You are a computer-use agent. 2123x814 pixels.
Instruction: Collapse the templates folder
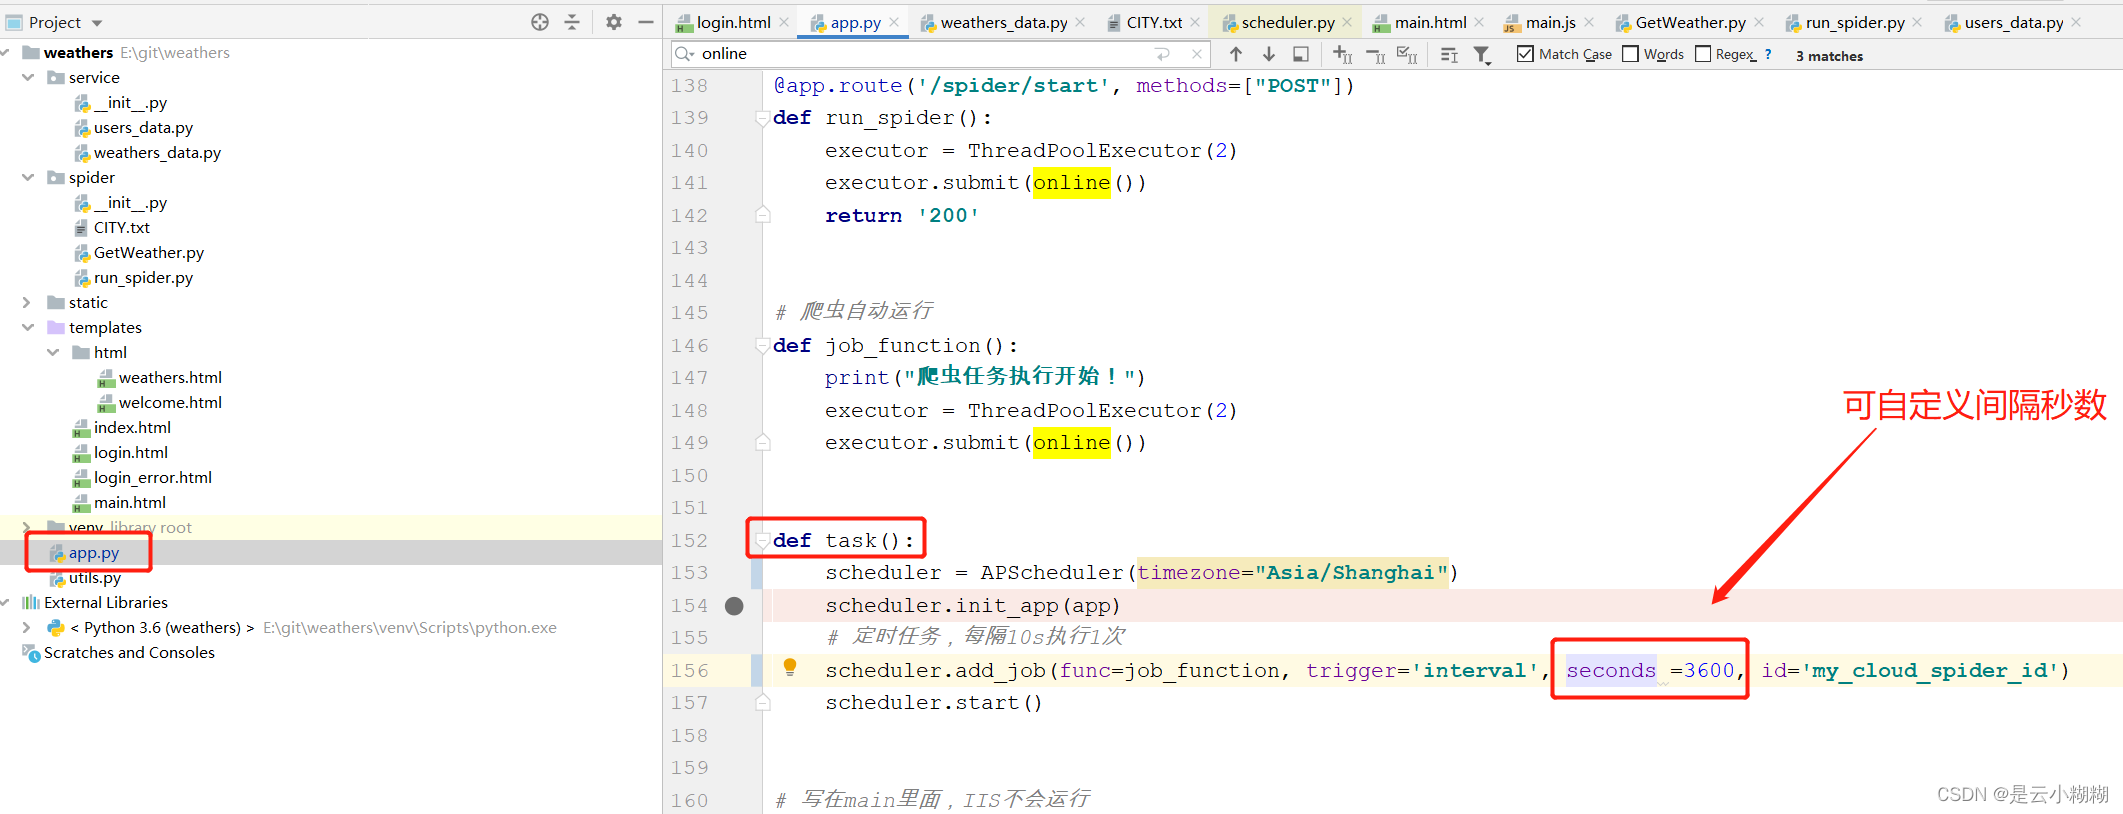point(28,327)
